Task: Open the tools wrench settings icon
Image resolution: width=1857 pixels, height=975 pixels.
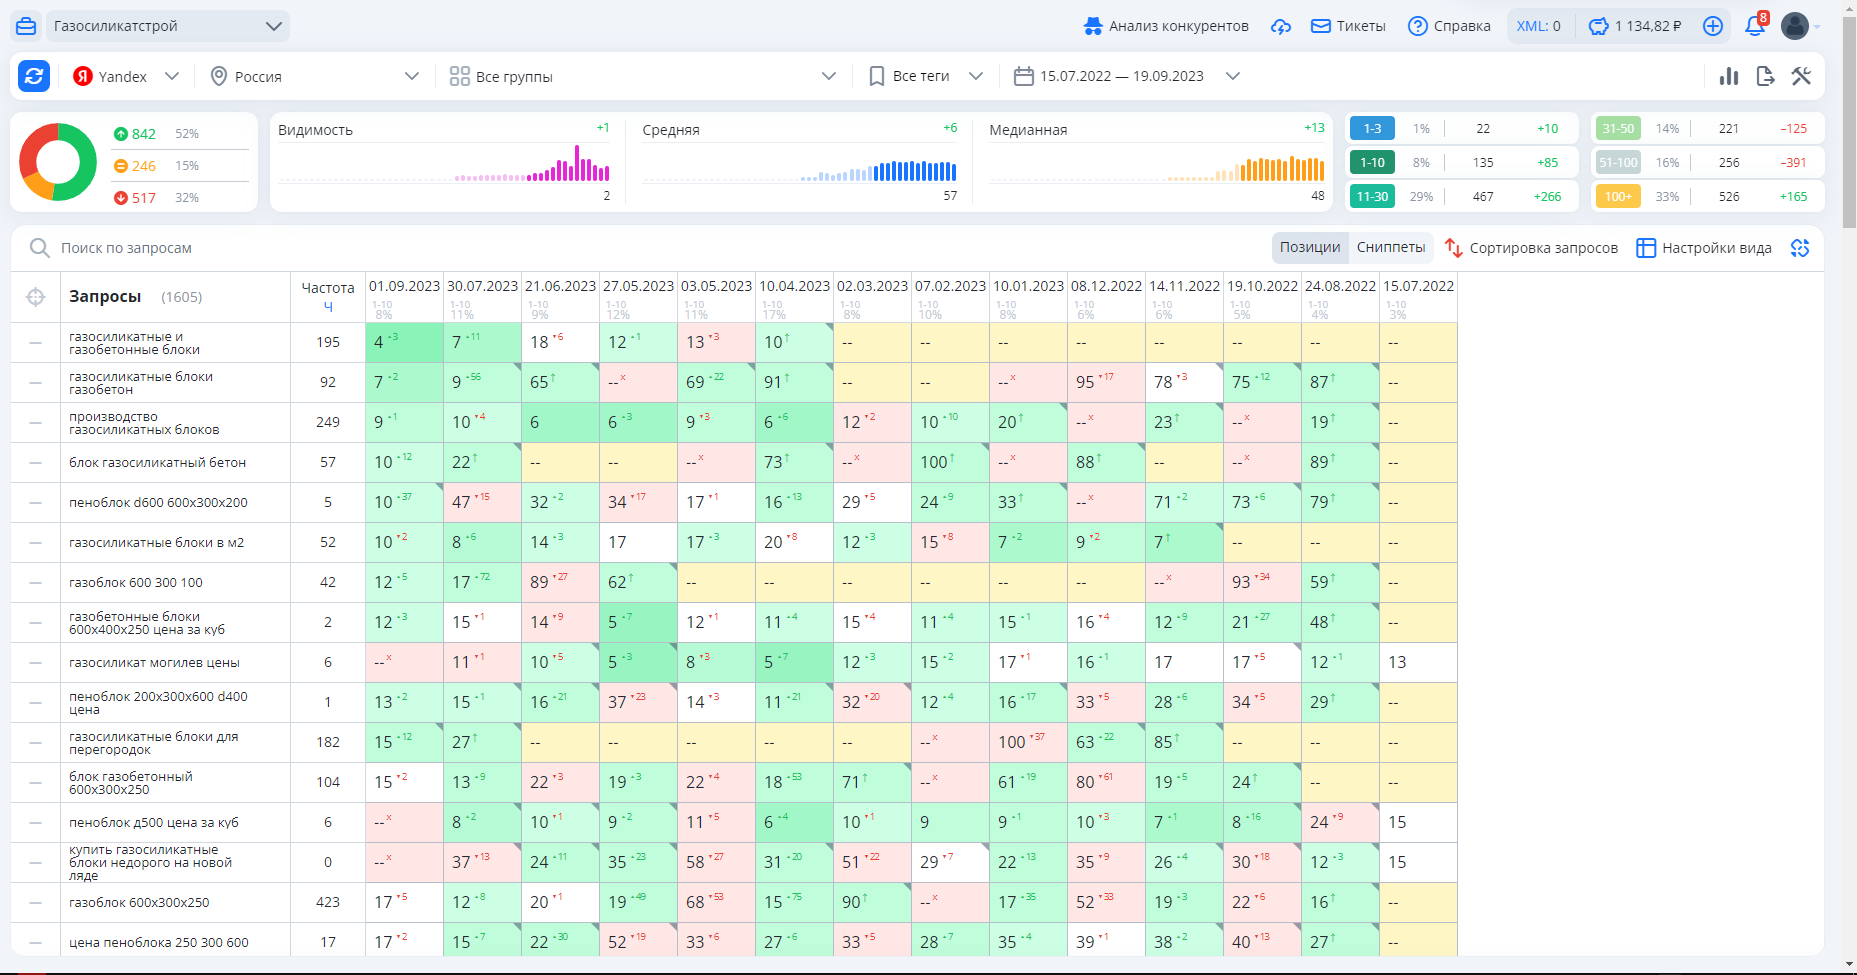Action: 1801,76
